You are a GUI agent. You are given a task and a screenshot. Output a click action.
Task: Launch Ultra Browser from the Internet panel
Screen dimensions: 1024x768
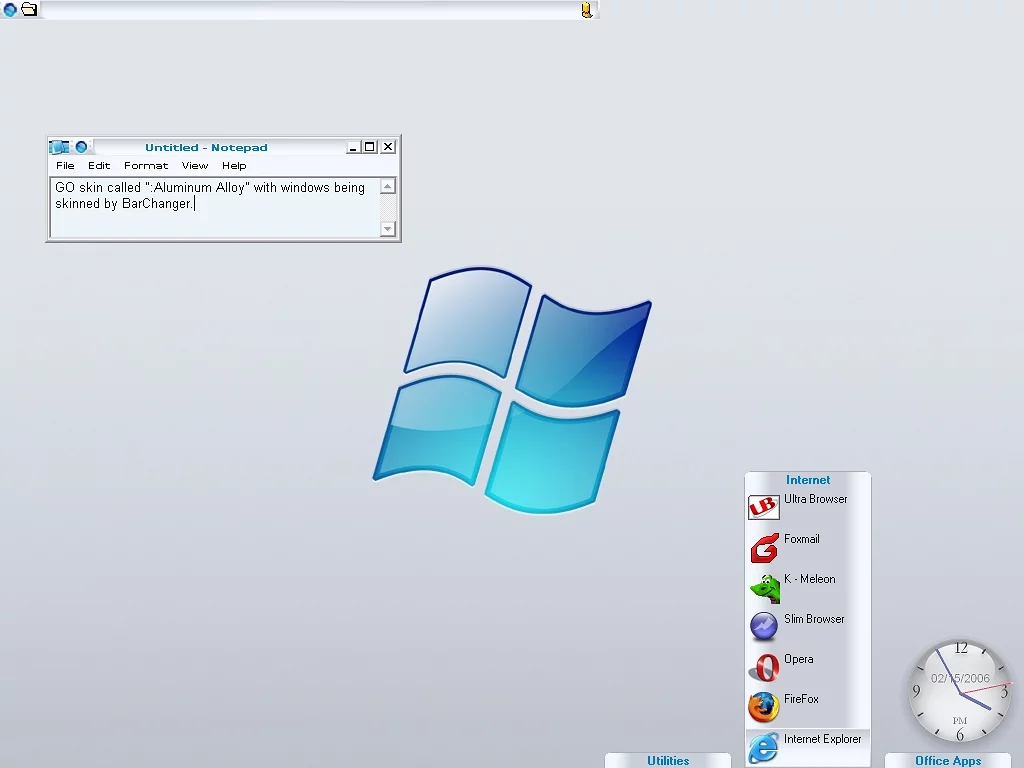click(764, 507)
